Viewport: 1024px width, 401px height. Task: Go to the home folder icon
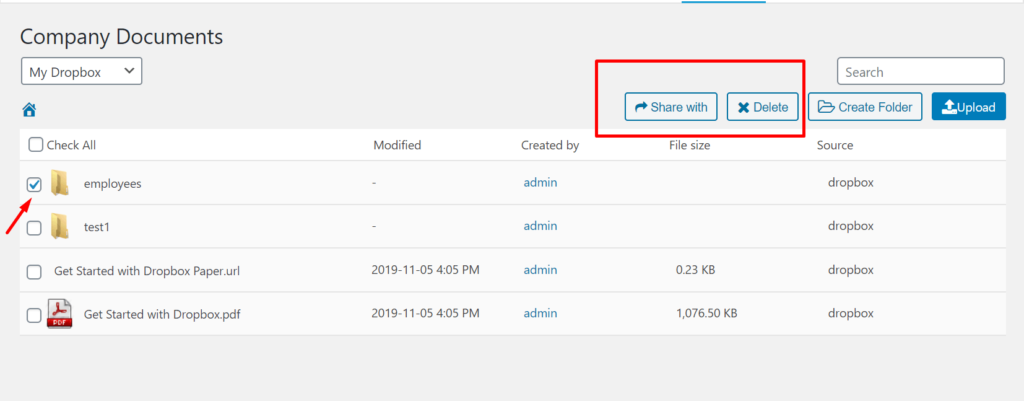(29, 110)
